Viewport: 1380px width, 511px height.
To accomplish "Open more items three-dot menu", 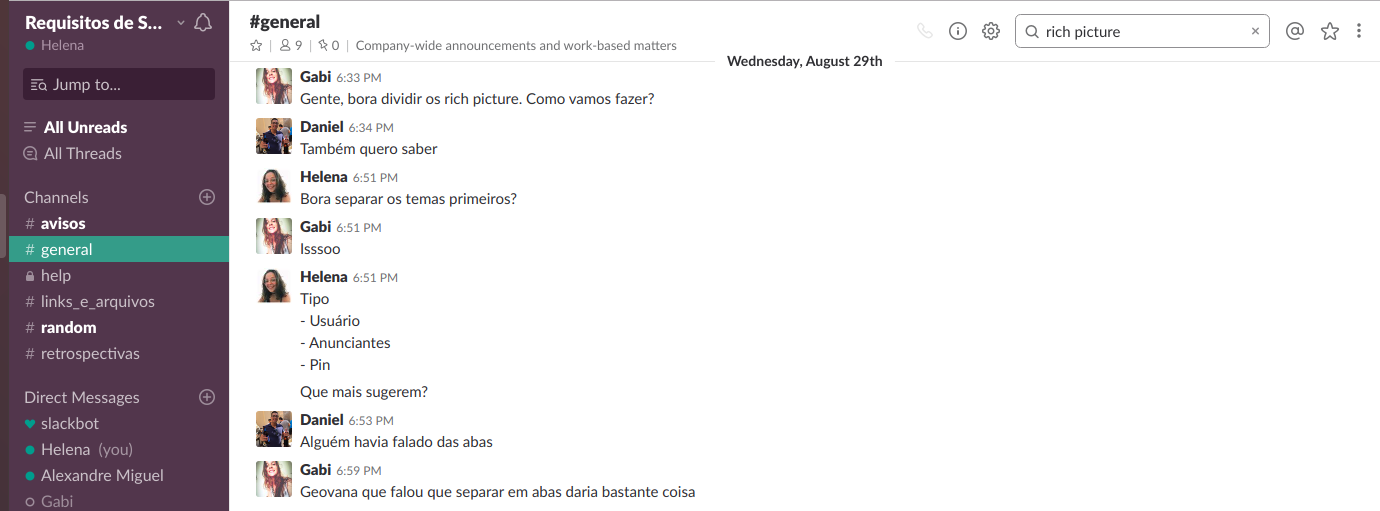I will click(1359, 31).
